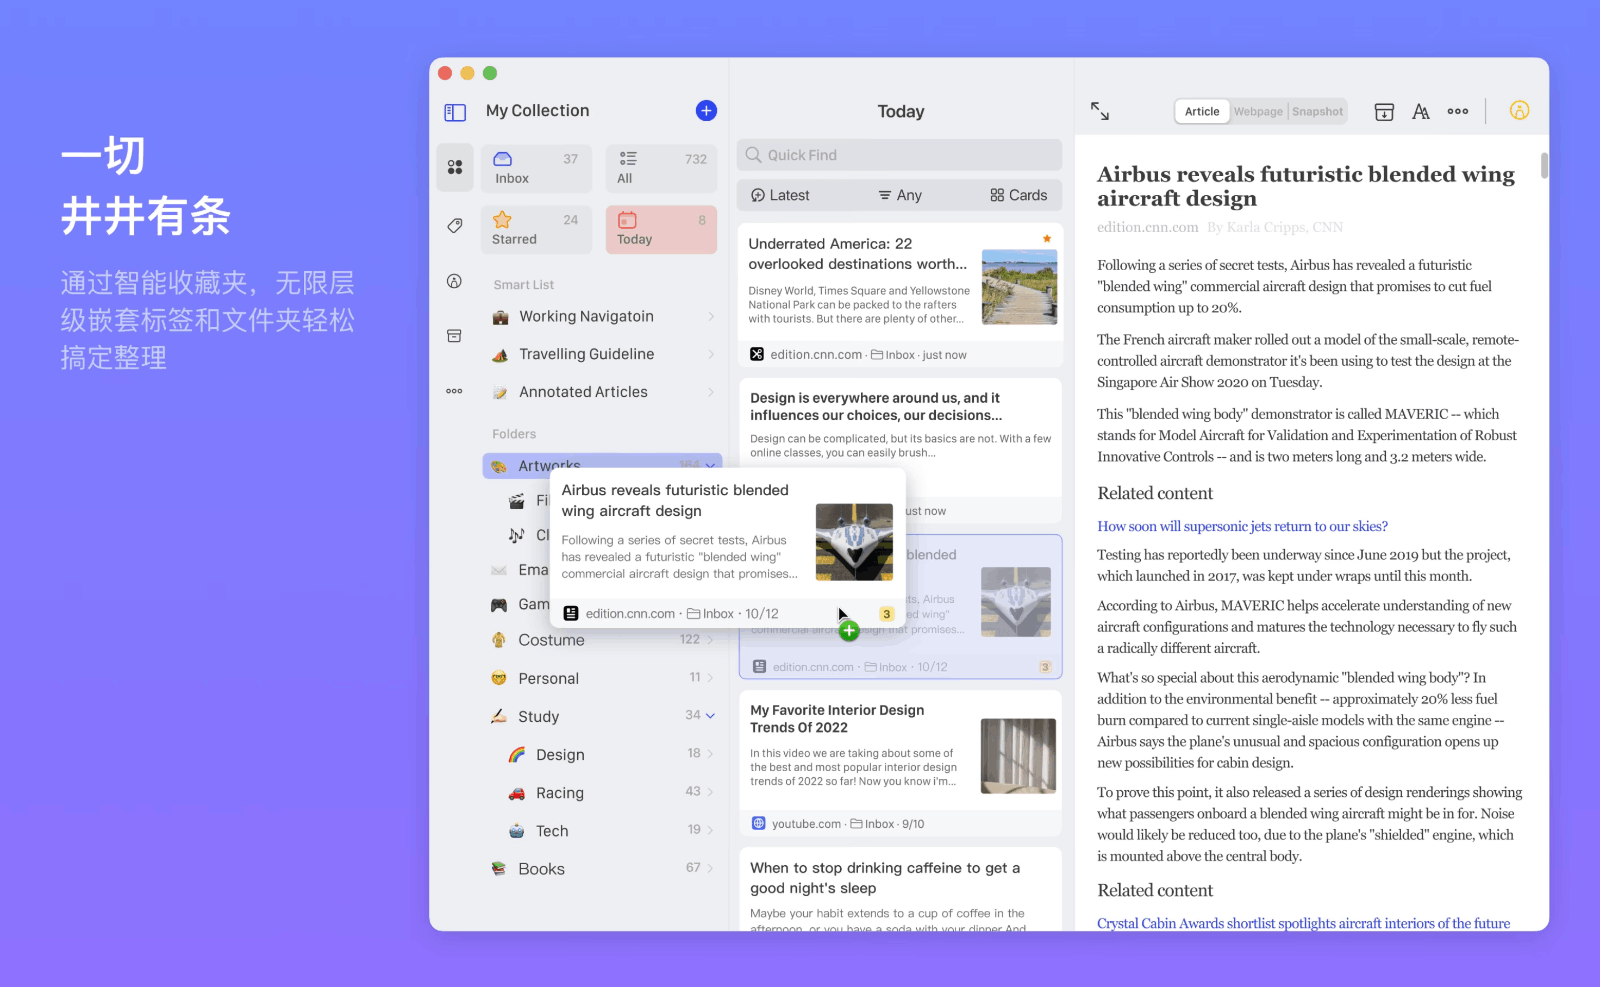Viewport: 1600px width, 987px height.
Task: Expand the Costume folder chevron
Action: pos(710,640)
